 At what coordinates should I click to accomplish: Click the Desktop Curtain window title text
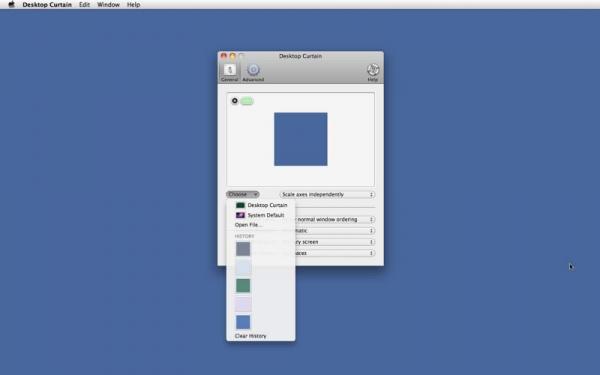pyautogui.click(x=300, y=56)
